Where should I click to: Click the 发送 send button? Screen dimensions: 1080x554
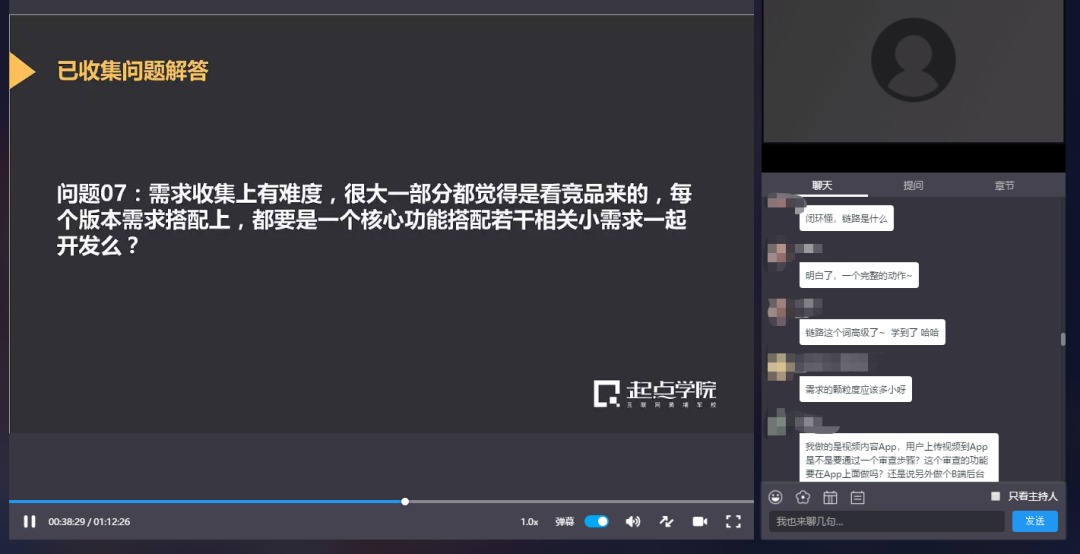coord(1035,521)
